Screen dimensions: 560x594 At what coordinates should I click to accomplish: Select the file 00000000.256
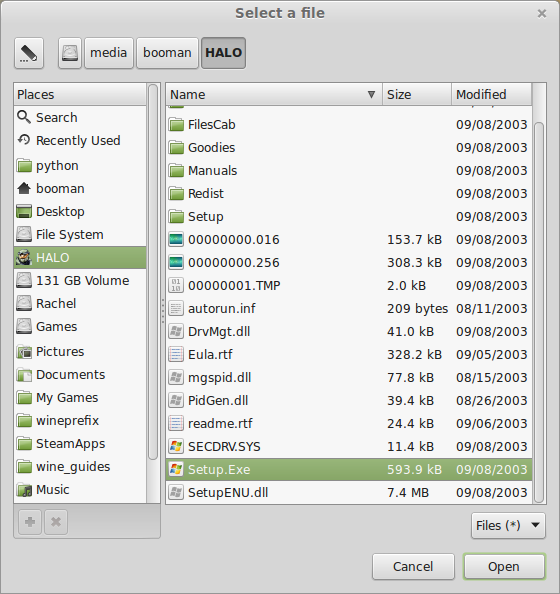(x=349, y=263)
